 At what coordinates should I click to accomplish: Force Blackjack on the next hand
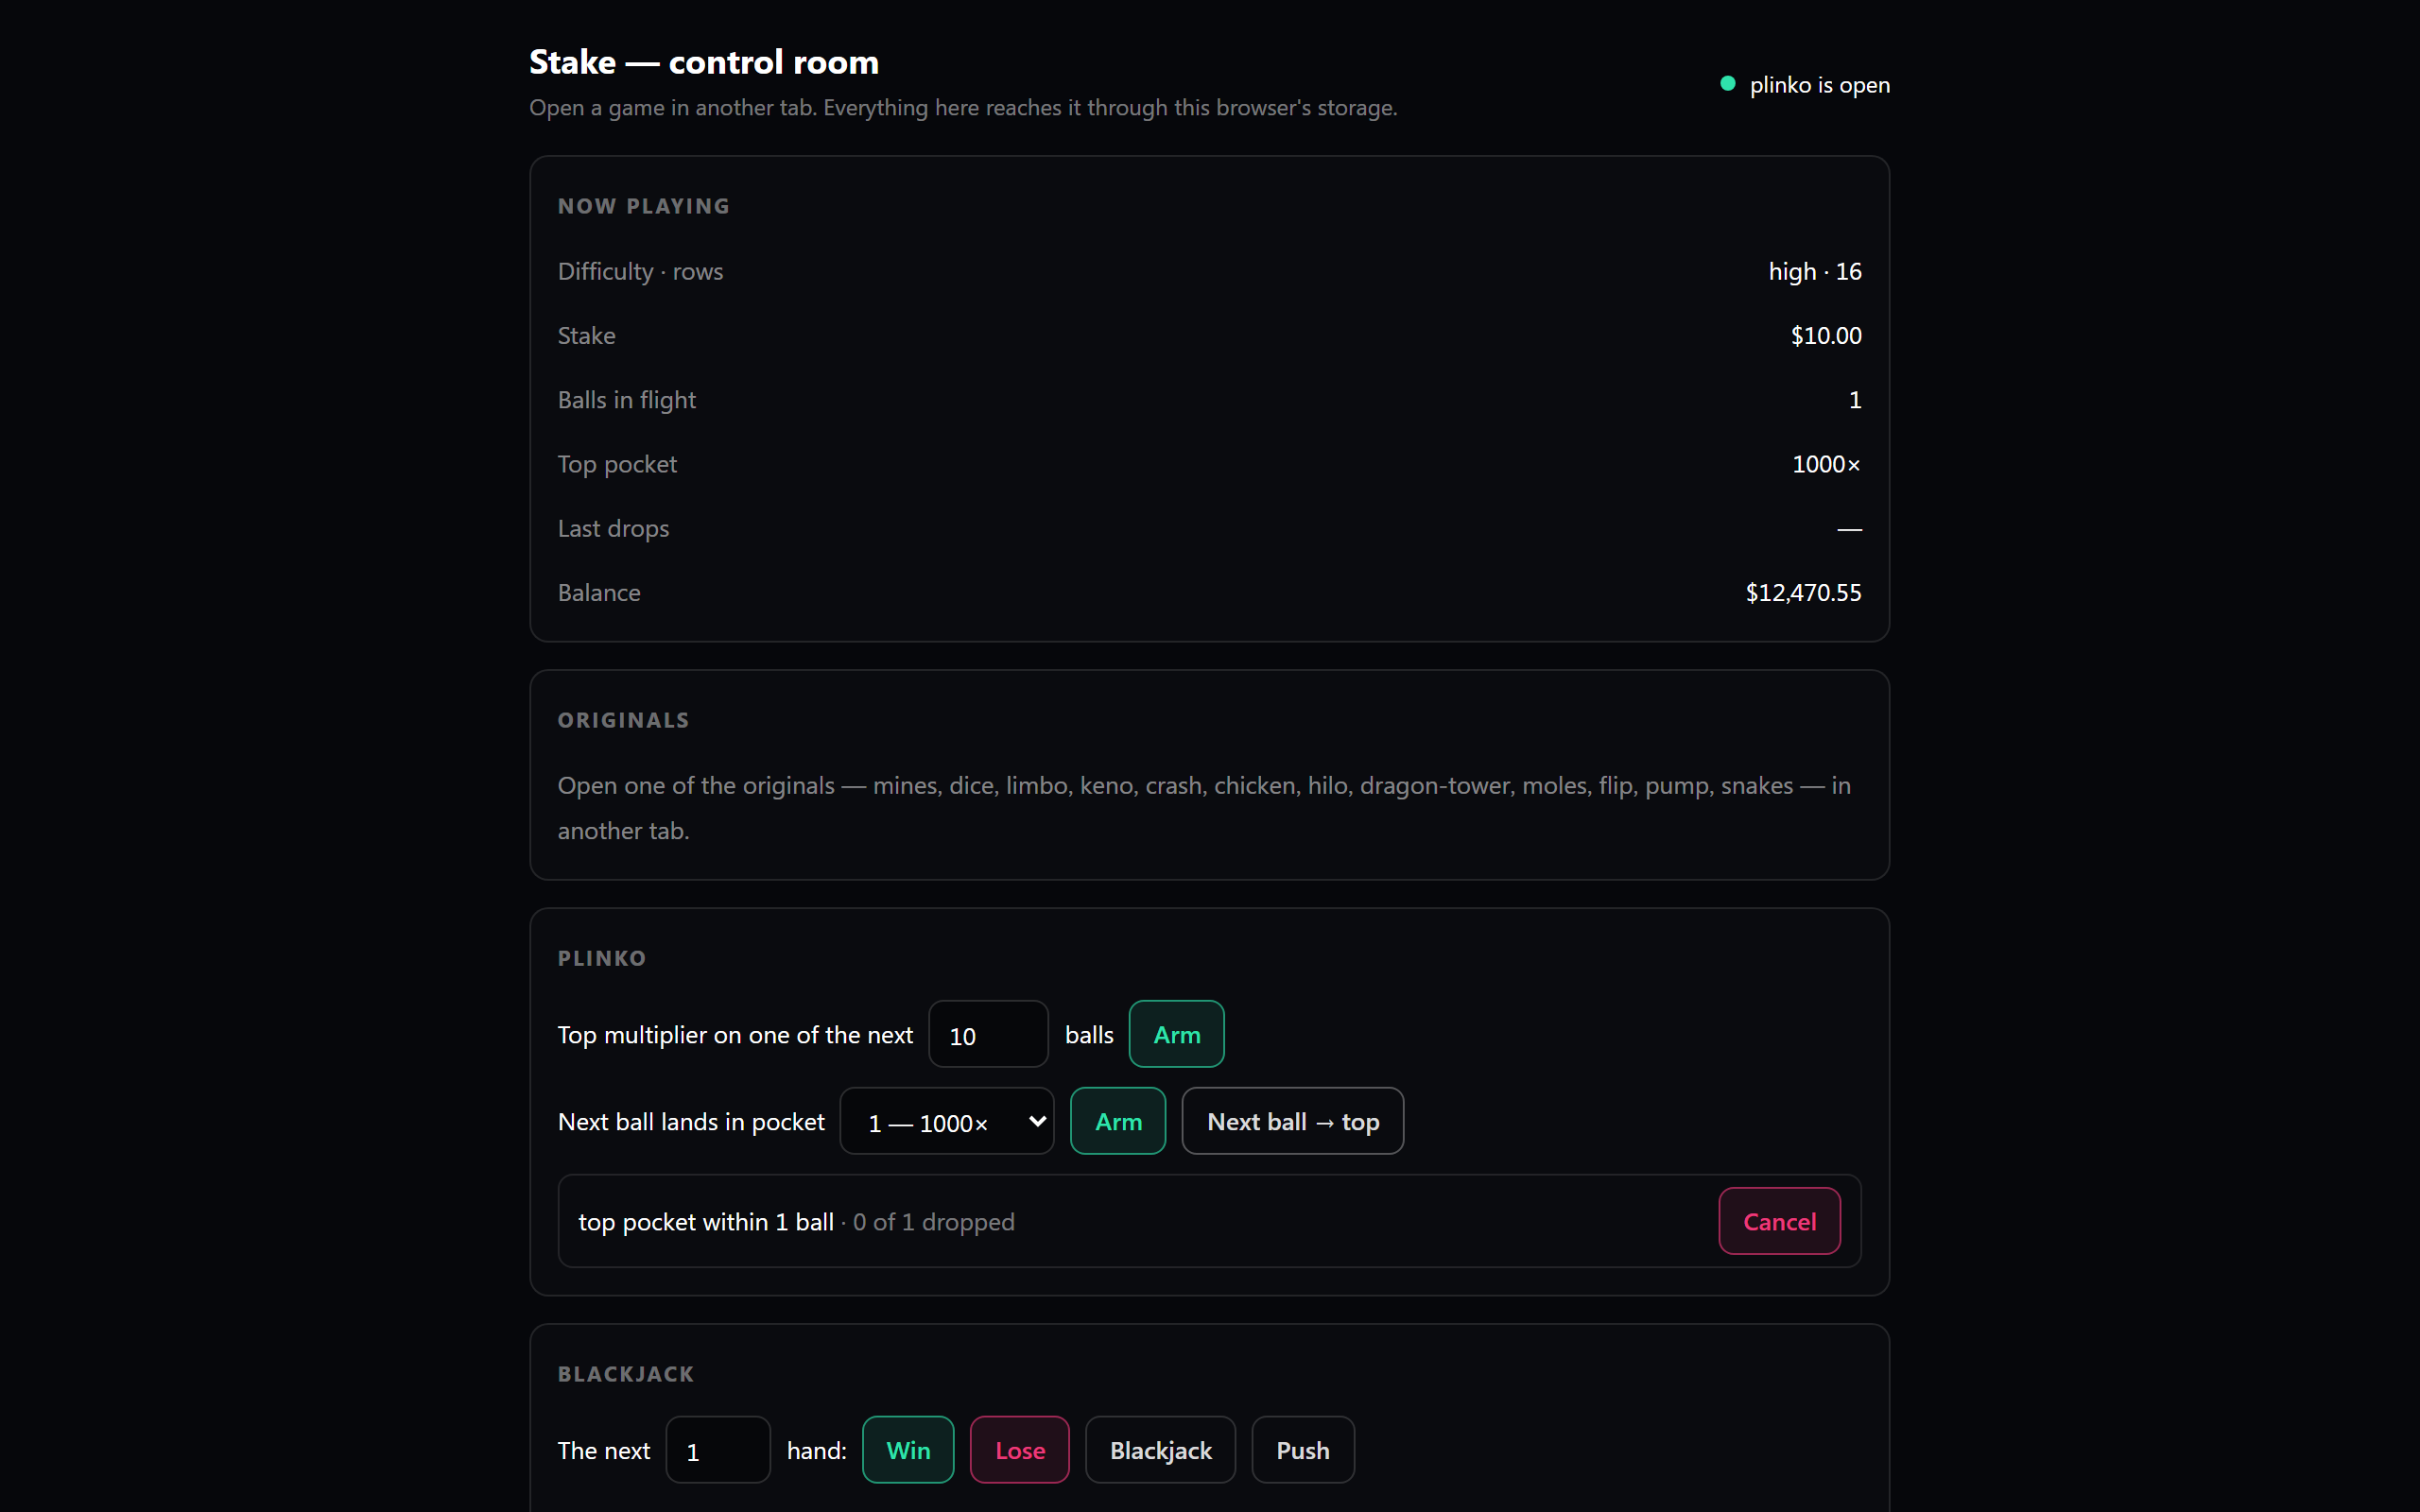pos(1160,1450)
